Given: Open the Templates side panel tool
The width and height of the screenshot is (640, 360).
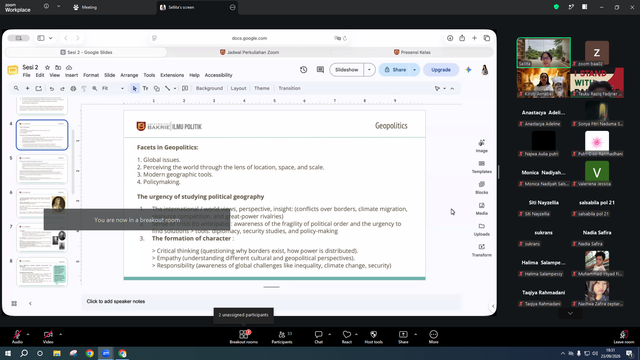Looking at the screenshot, I should [x=482, y=167].
